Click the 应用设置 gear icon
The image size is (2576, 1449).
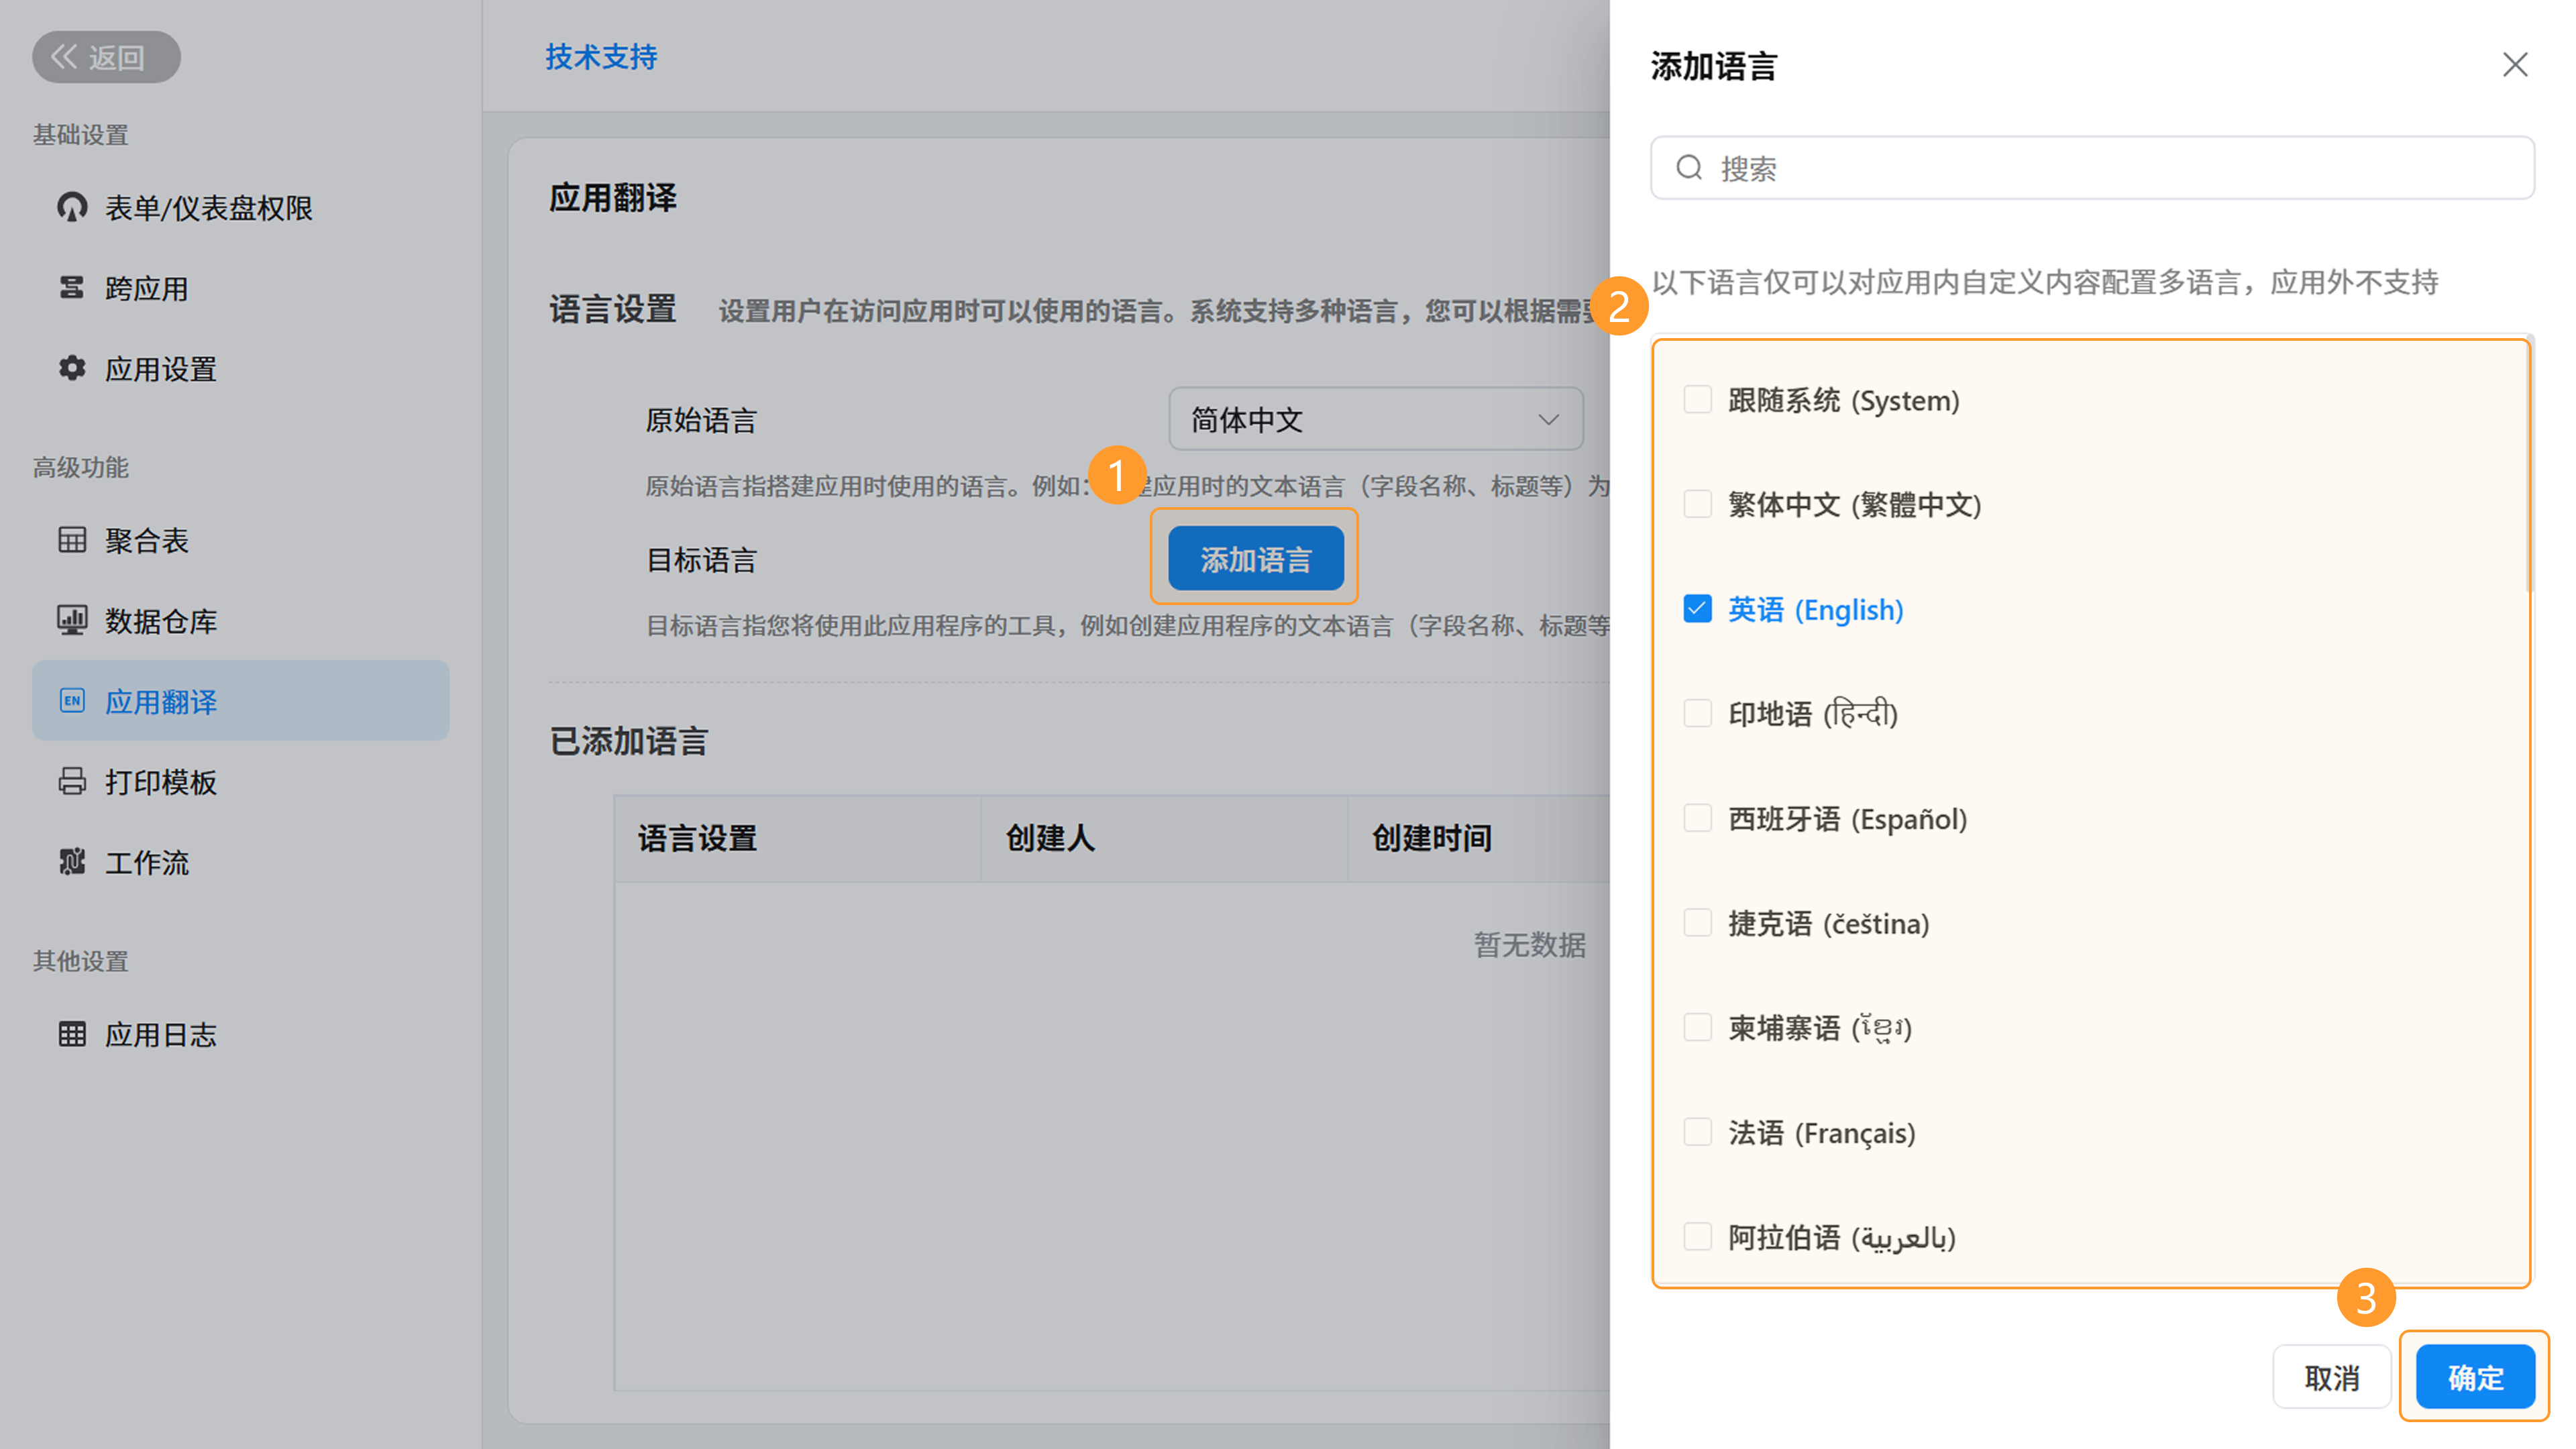[72, 368]
